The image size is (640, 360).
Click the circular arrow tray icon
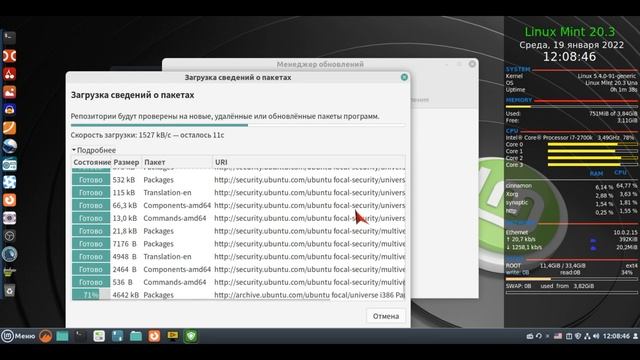click(539, 336)
